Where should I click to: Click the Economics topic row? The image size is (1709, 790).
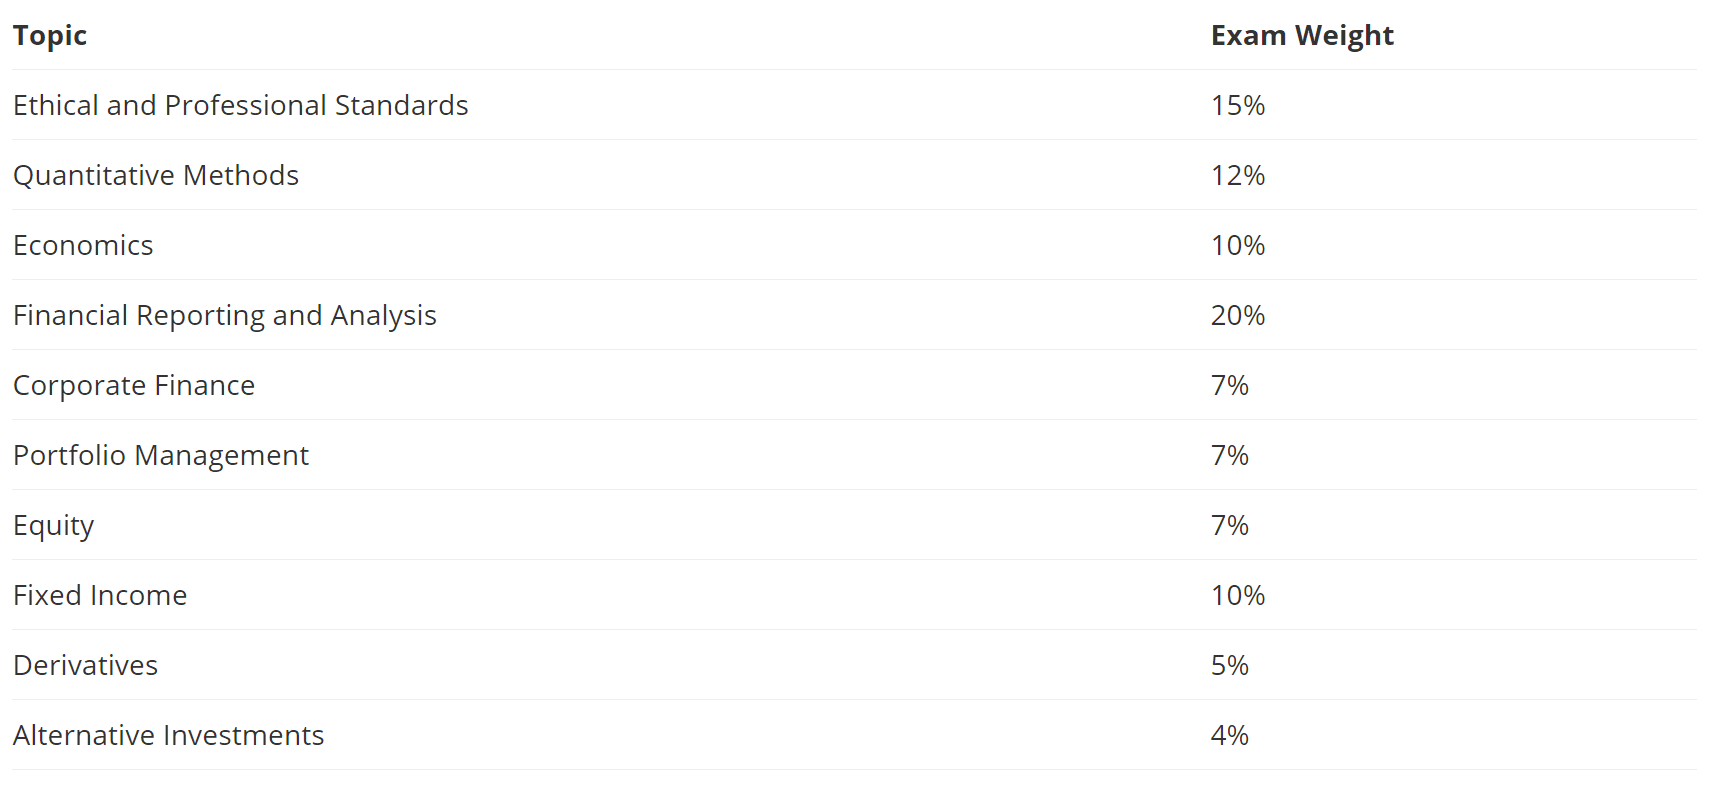pos(83,246)
